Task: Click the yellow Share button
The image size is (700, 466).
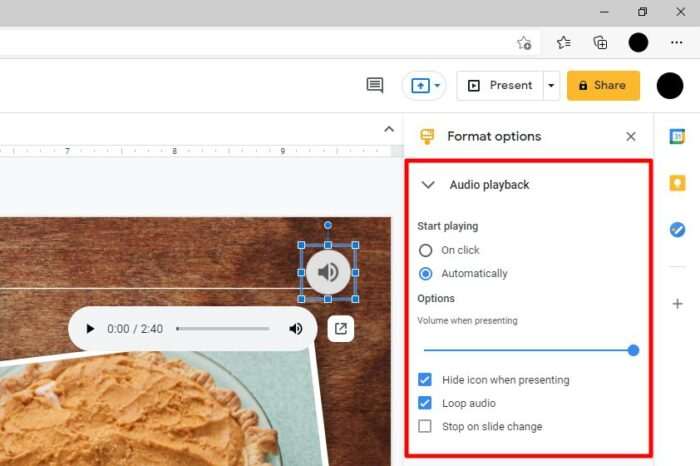Action: pos(603,85)
